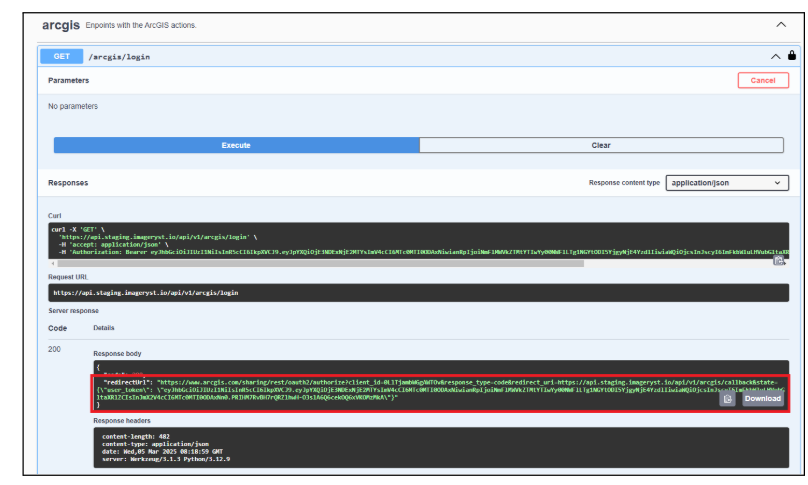Click the Clear button
808x485 pixels.
click(601, 145)
